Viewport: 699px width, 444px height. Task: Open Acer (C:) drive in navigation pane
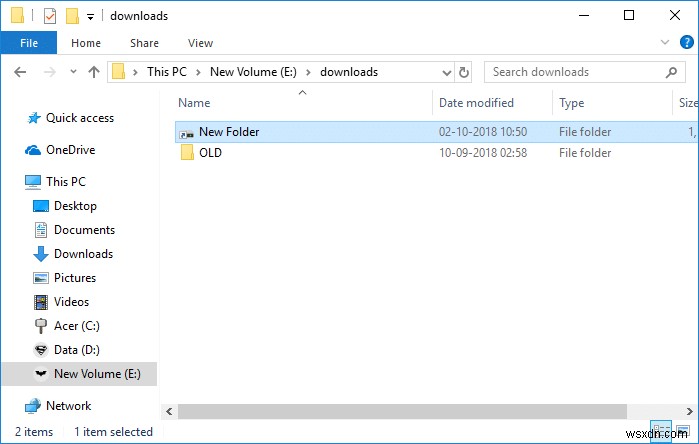pyautogui.click(x=77, y=326)
